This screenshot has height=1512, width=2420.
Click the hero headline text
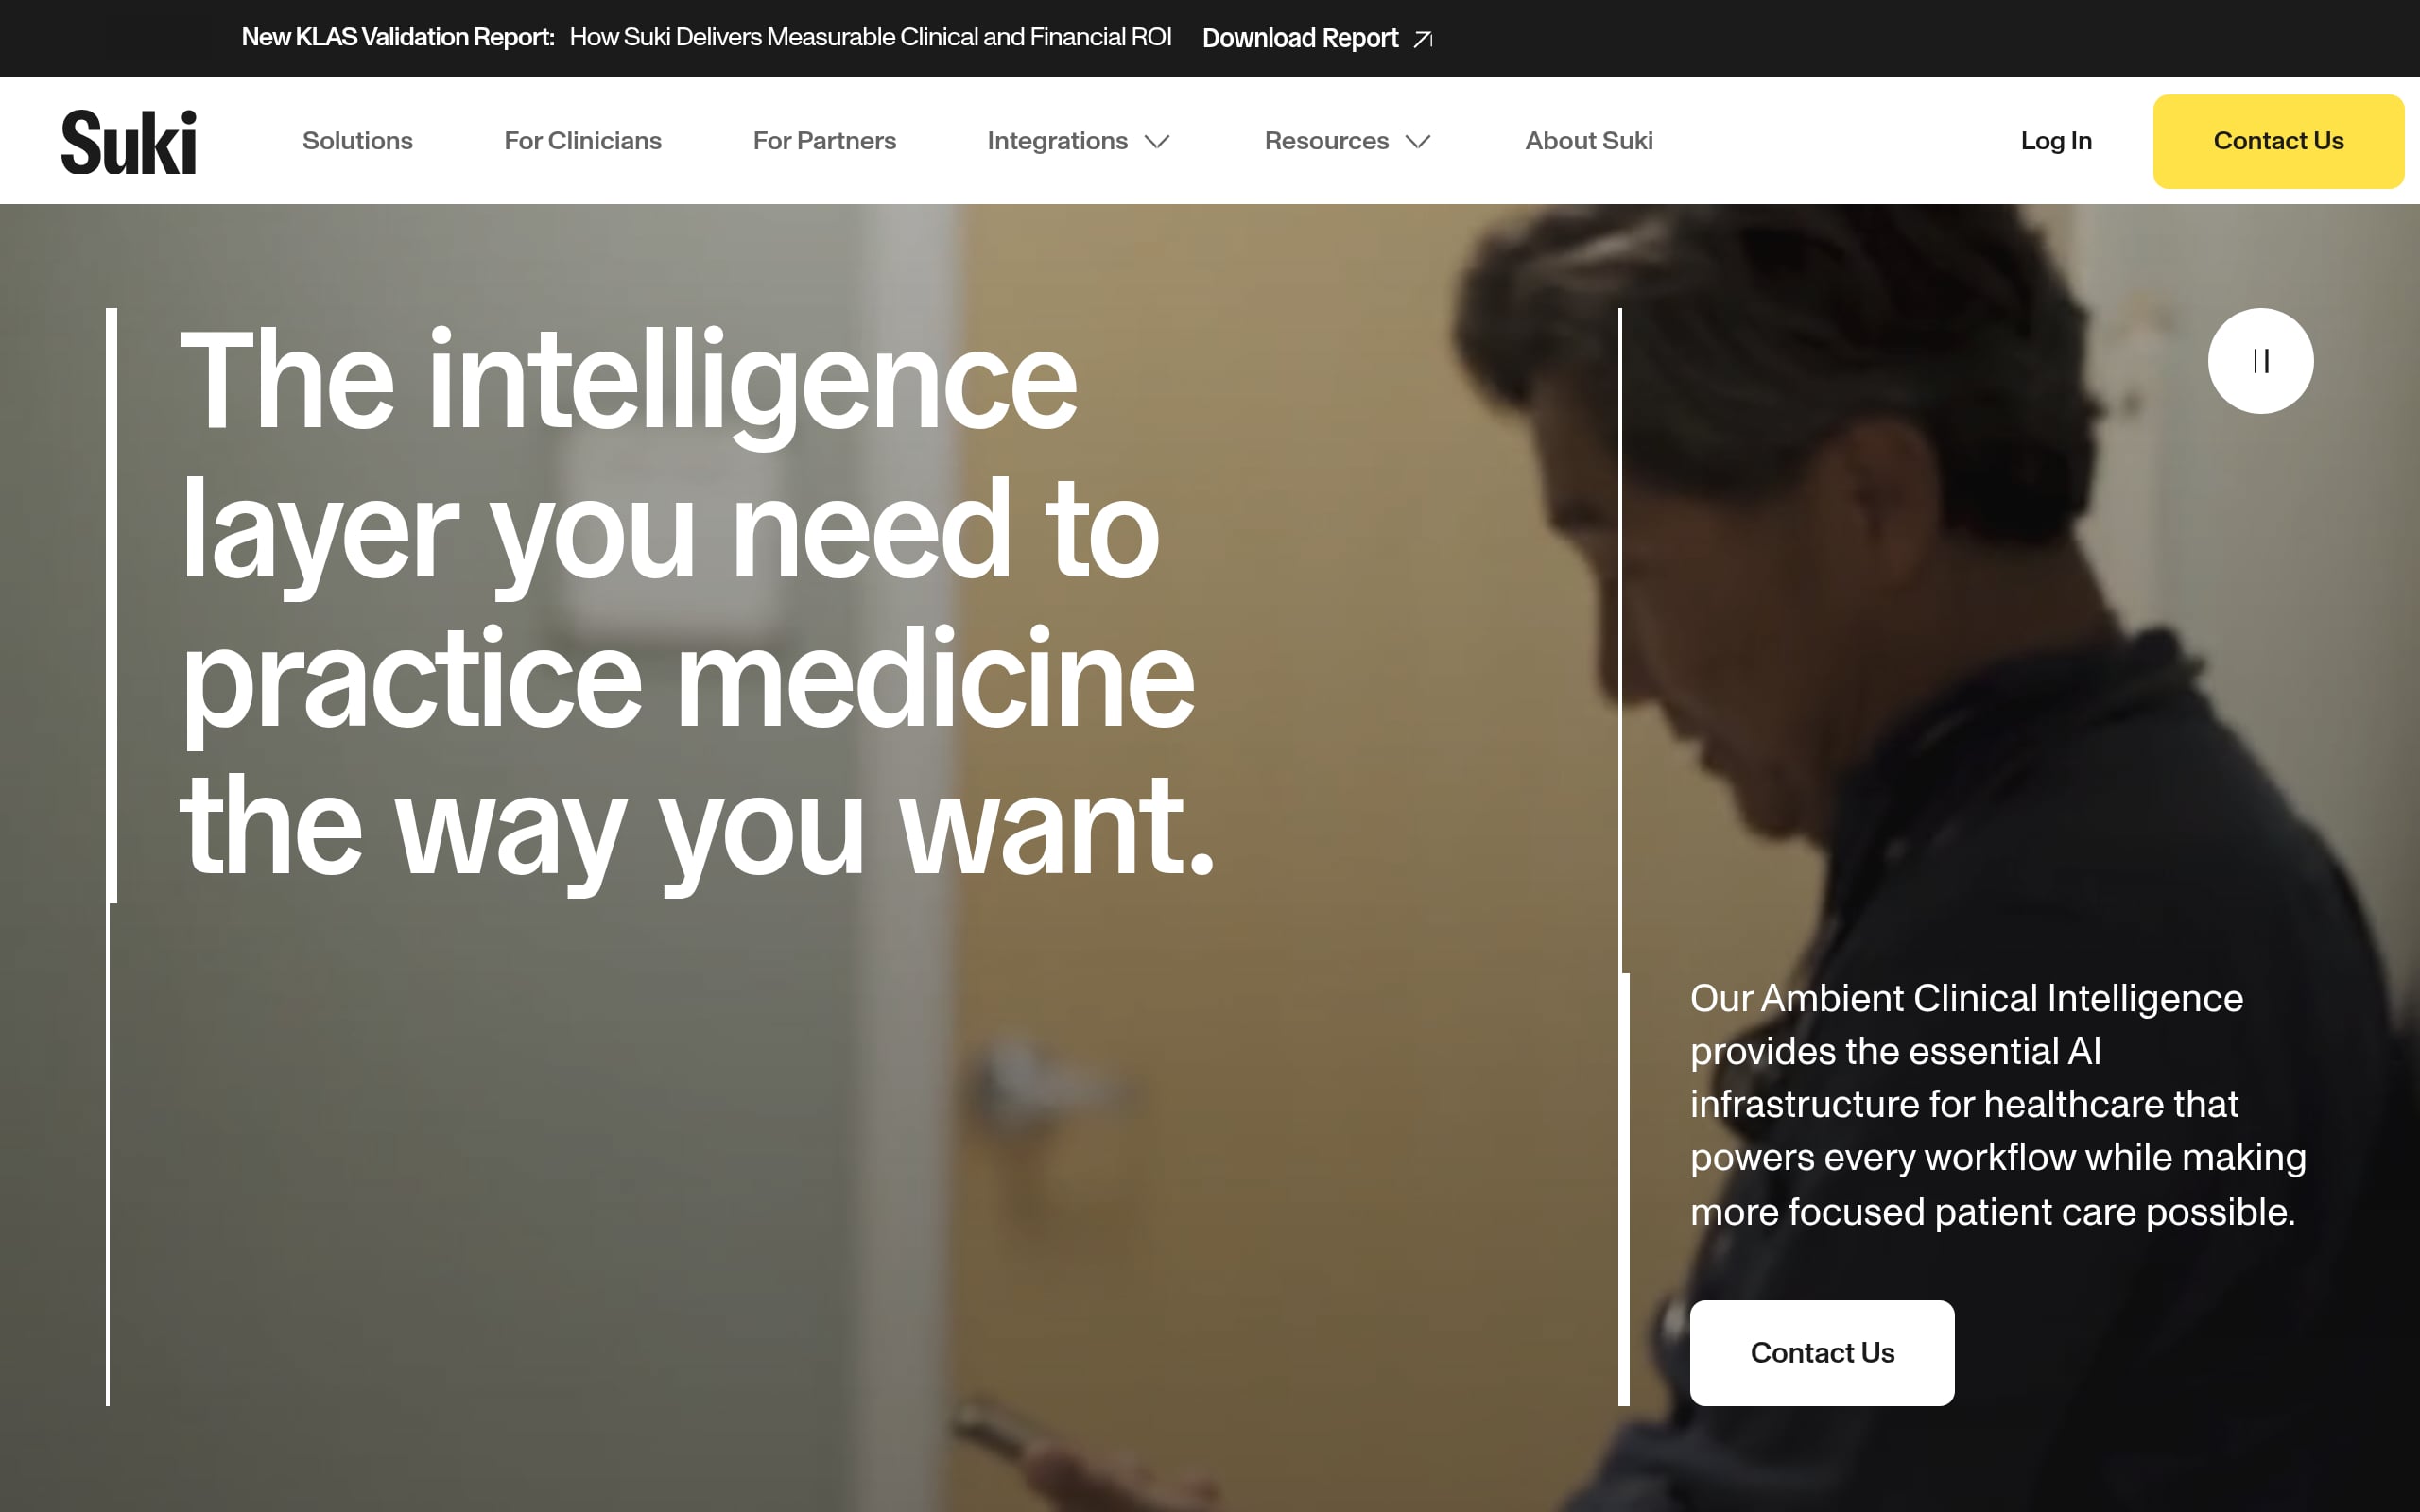tap(697, 605)
